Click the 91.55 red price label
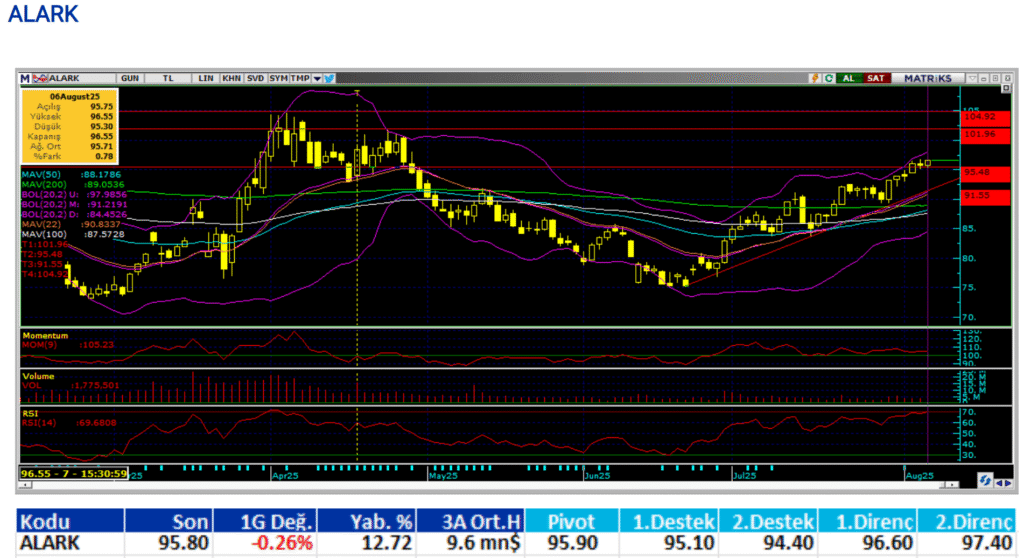Image resolution: width=1024 pixels, height=558 pixels. tap(984, 196)
